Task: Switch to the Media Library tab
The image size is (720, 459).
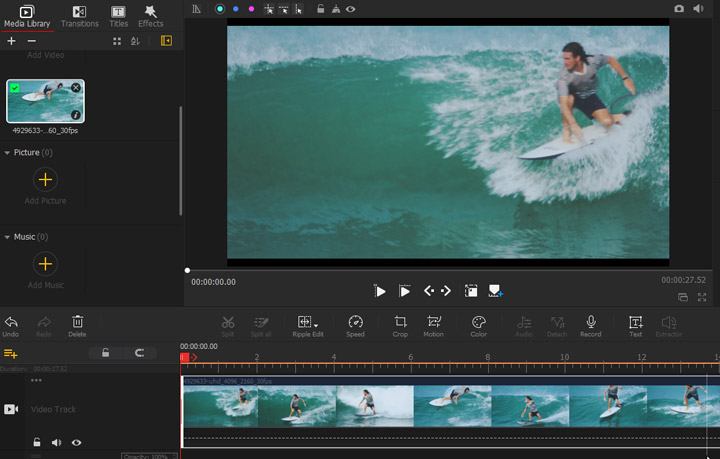Action: coord(27,17)
